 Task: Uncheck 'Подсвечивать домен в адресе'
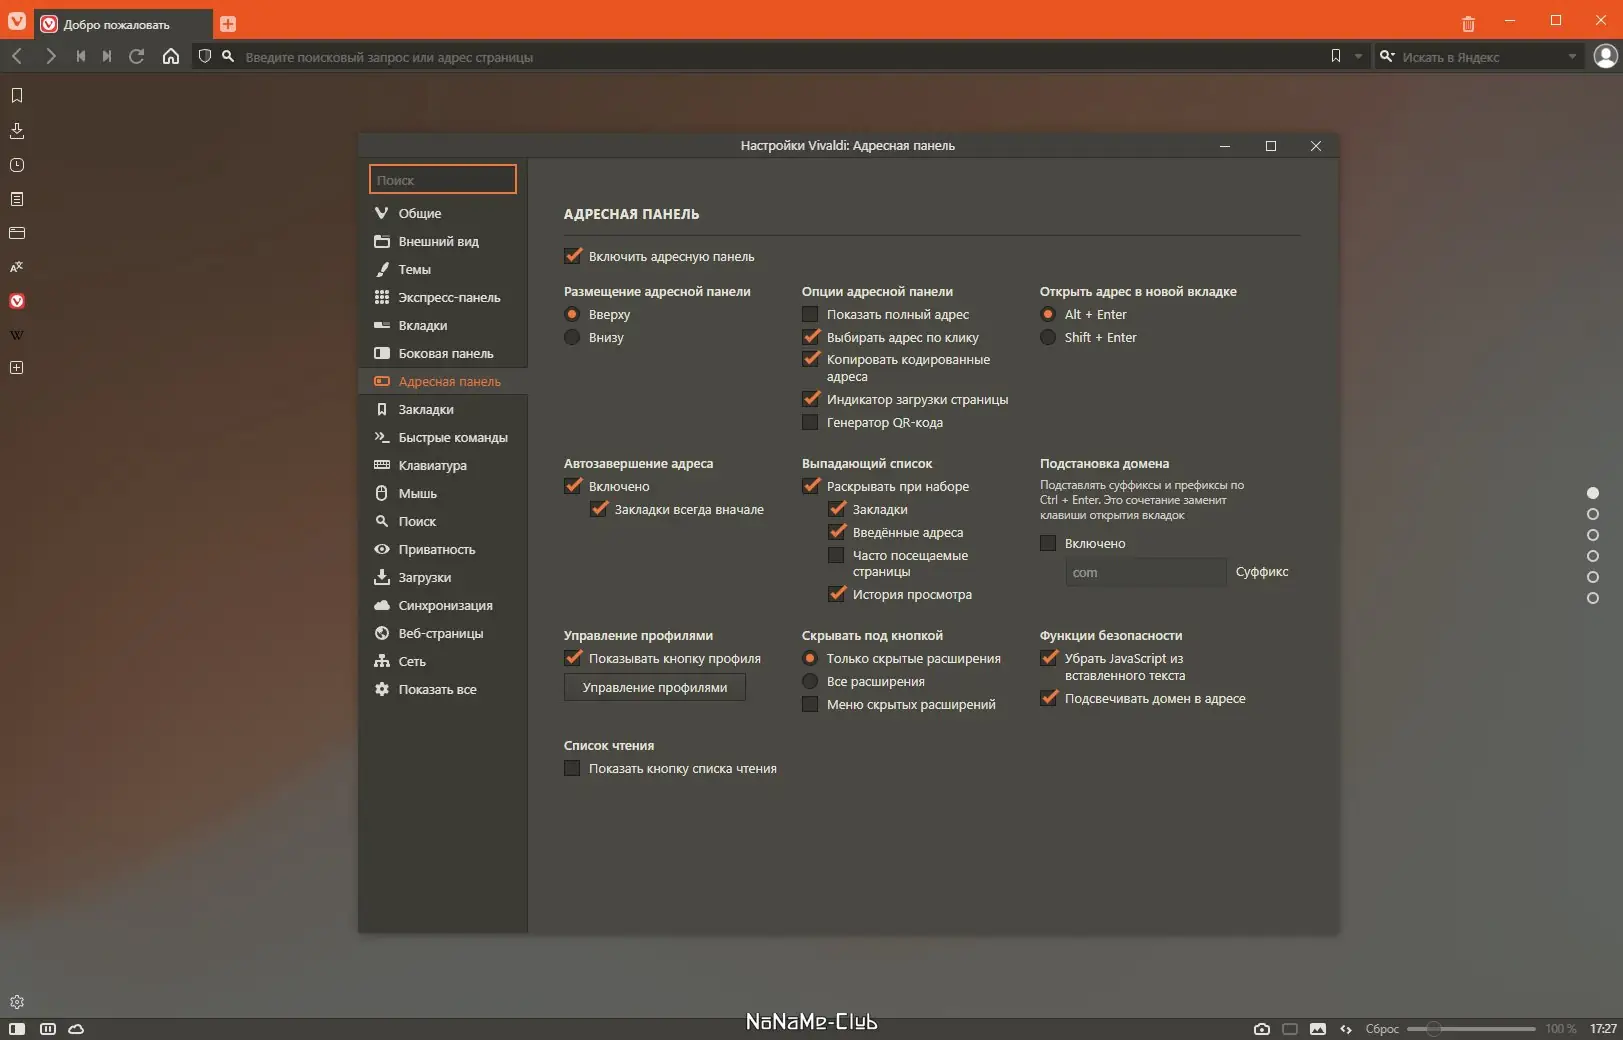pos(1049,698)
